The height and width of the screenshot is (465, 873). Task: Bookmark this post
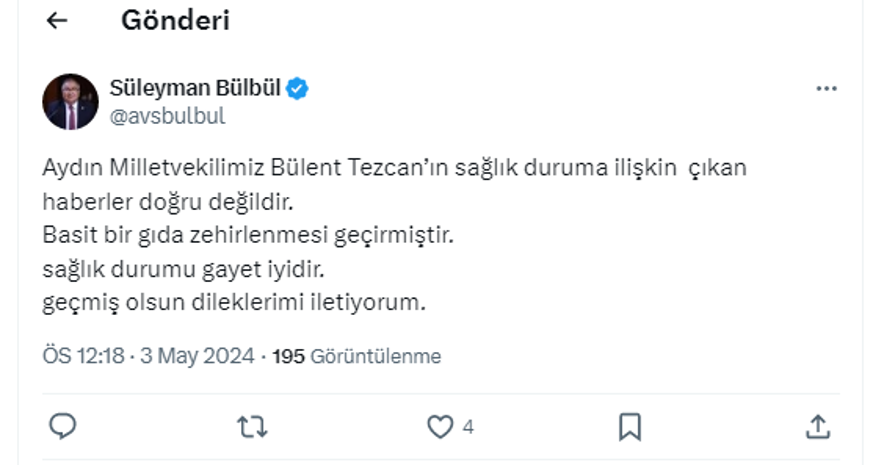tap(629, 427)
